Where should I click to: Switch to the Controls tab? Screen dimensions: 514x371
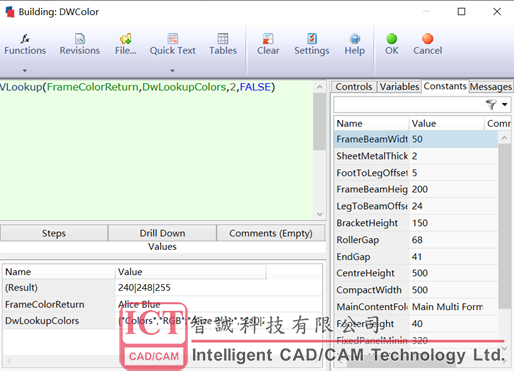point(354,87)
